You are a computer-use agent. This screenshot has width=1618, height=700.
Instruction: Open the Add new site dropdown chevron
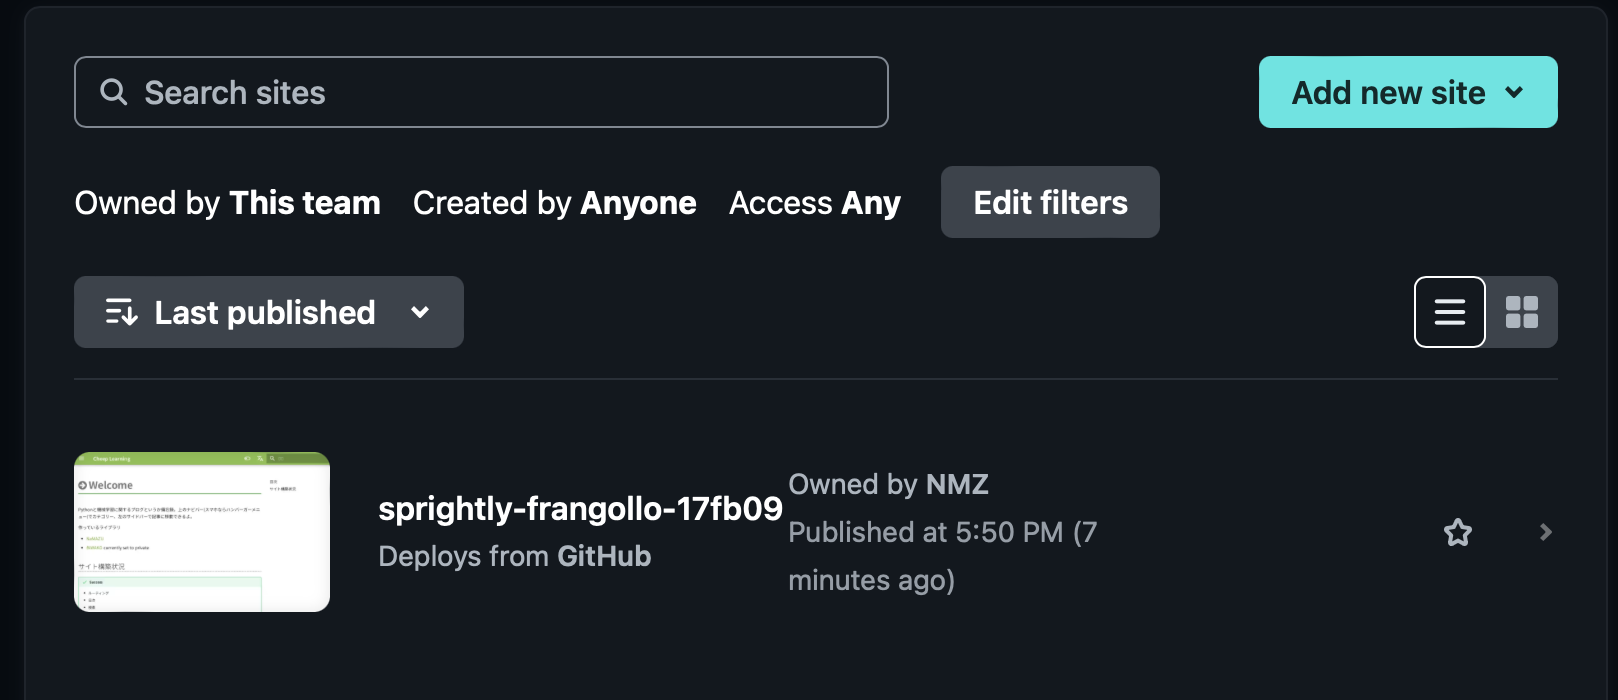1516,92
